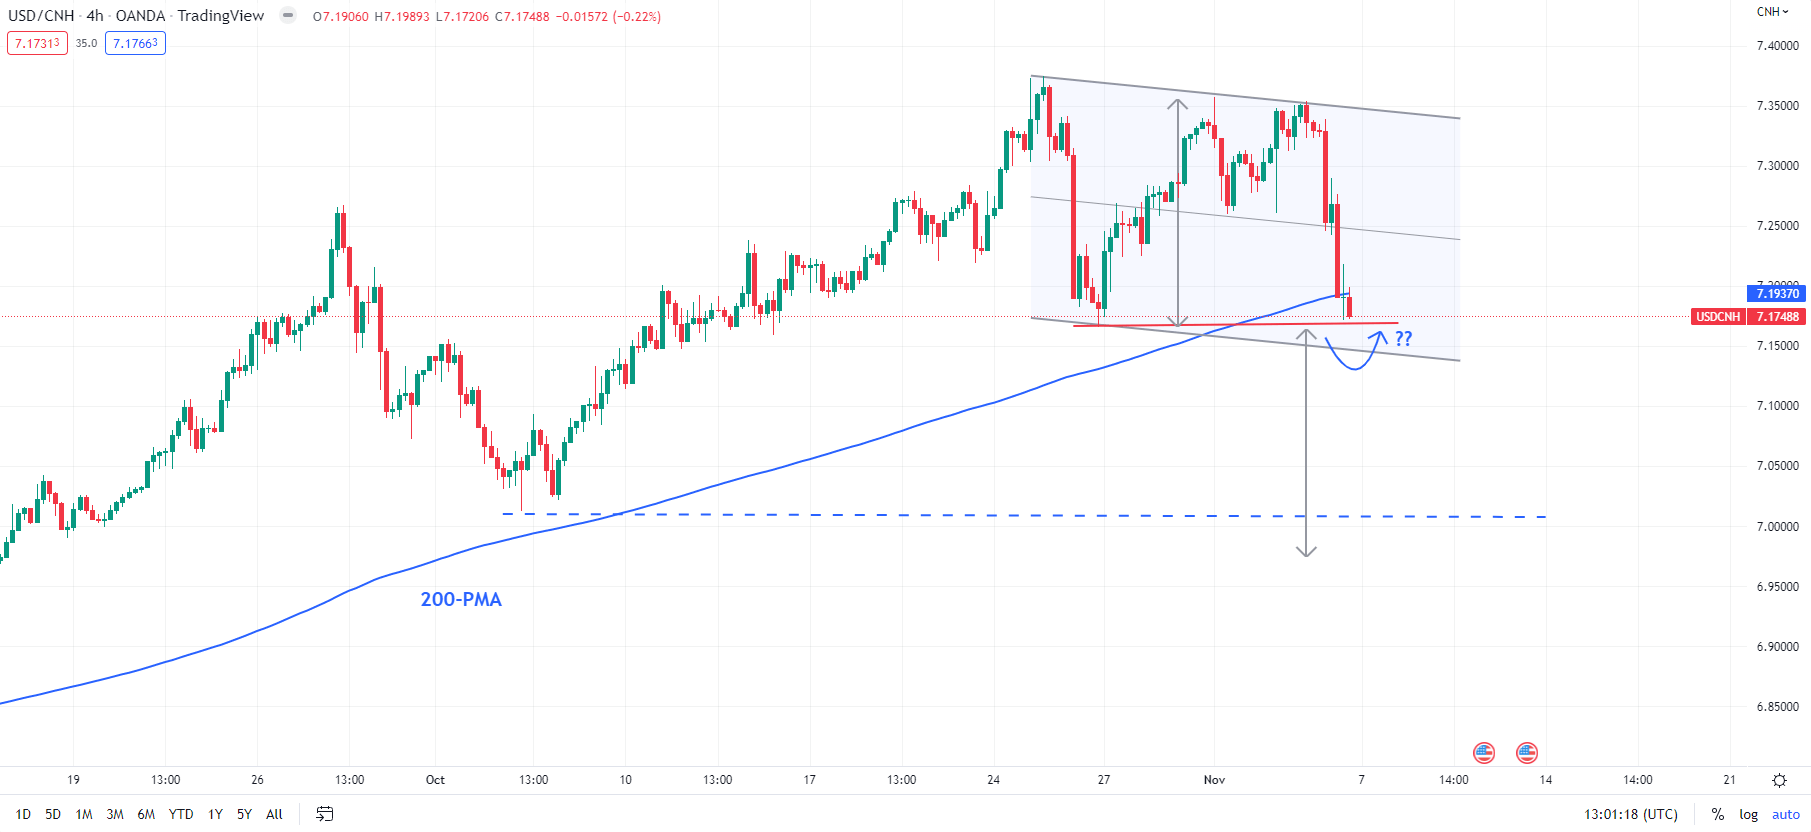The width and height of the screenshot is (1811, 832).
Task: Click the 7.17663 buy price button
Action: click(x=135, y=43)
